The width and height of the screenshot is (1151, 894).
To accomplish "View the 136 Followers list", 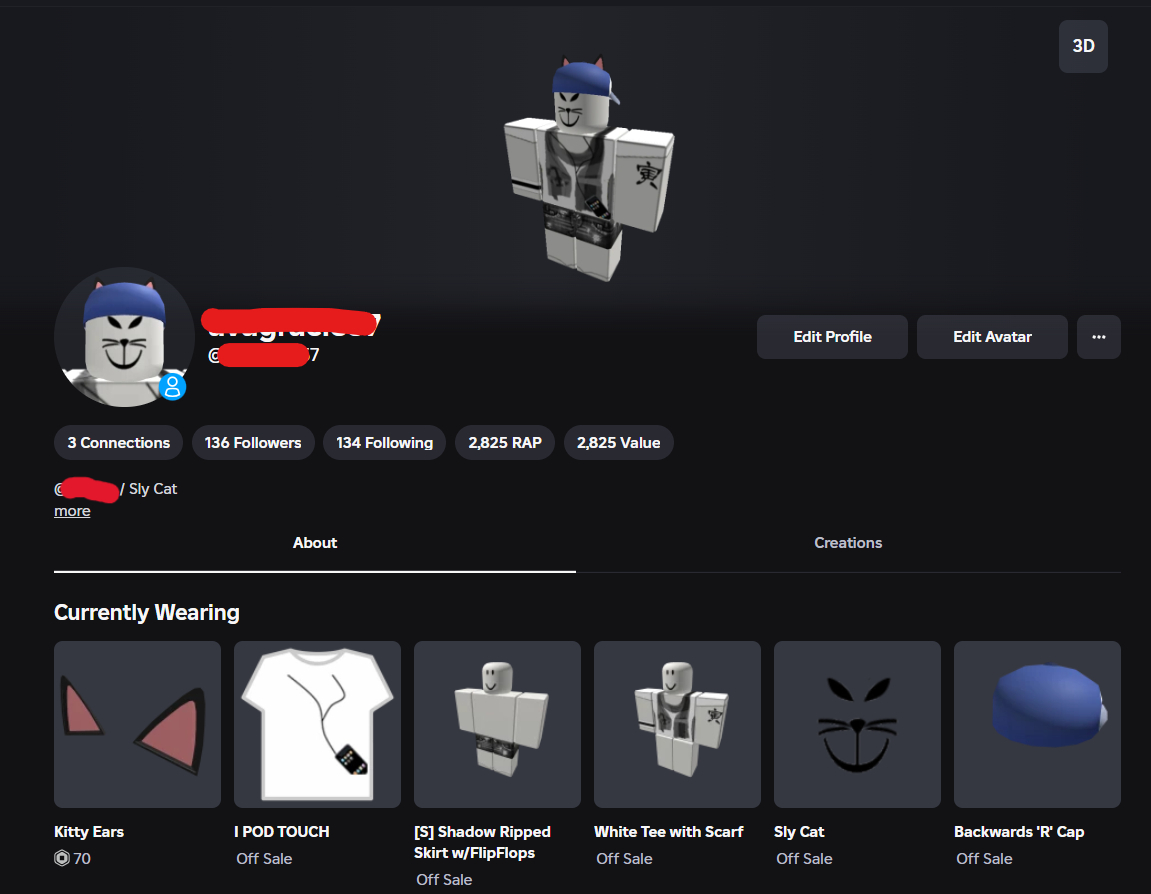I will (253, 443).
